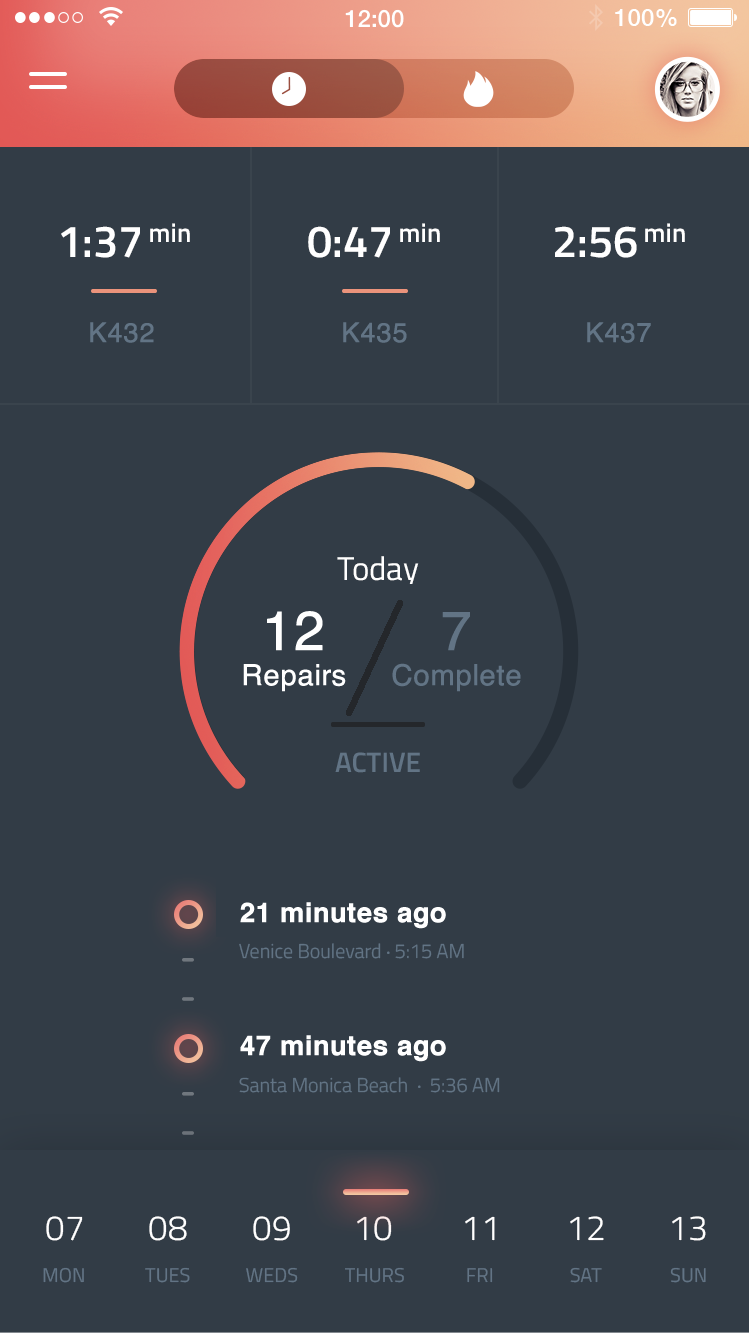Open the user profile avatar
Image resolution: width=749 pixels, height=1334 pixels.
[687, 89]
